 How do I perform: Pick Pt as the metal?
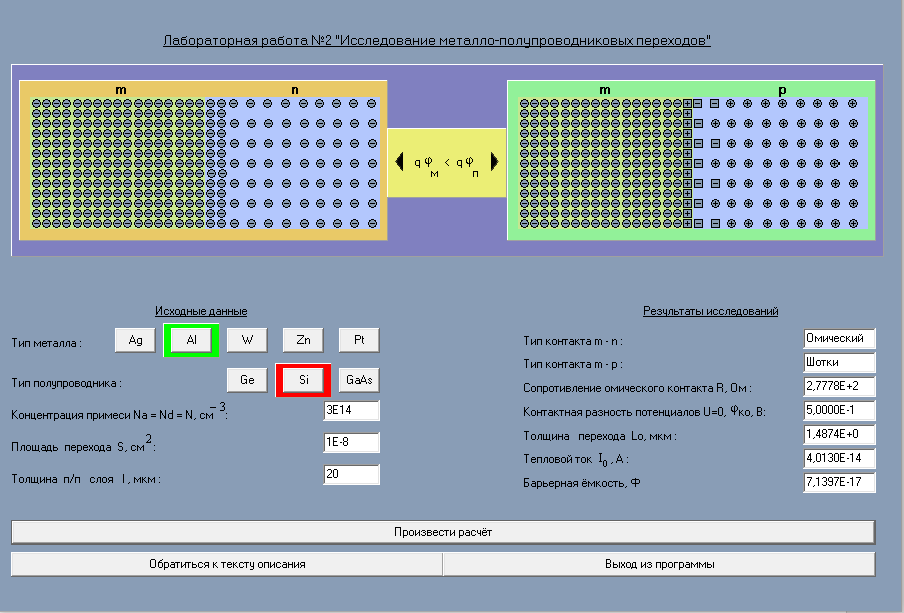(x=359, y=340)
